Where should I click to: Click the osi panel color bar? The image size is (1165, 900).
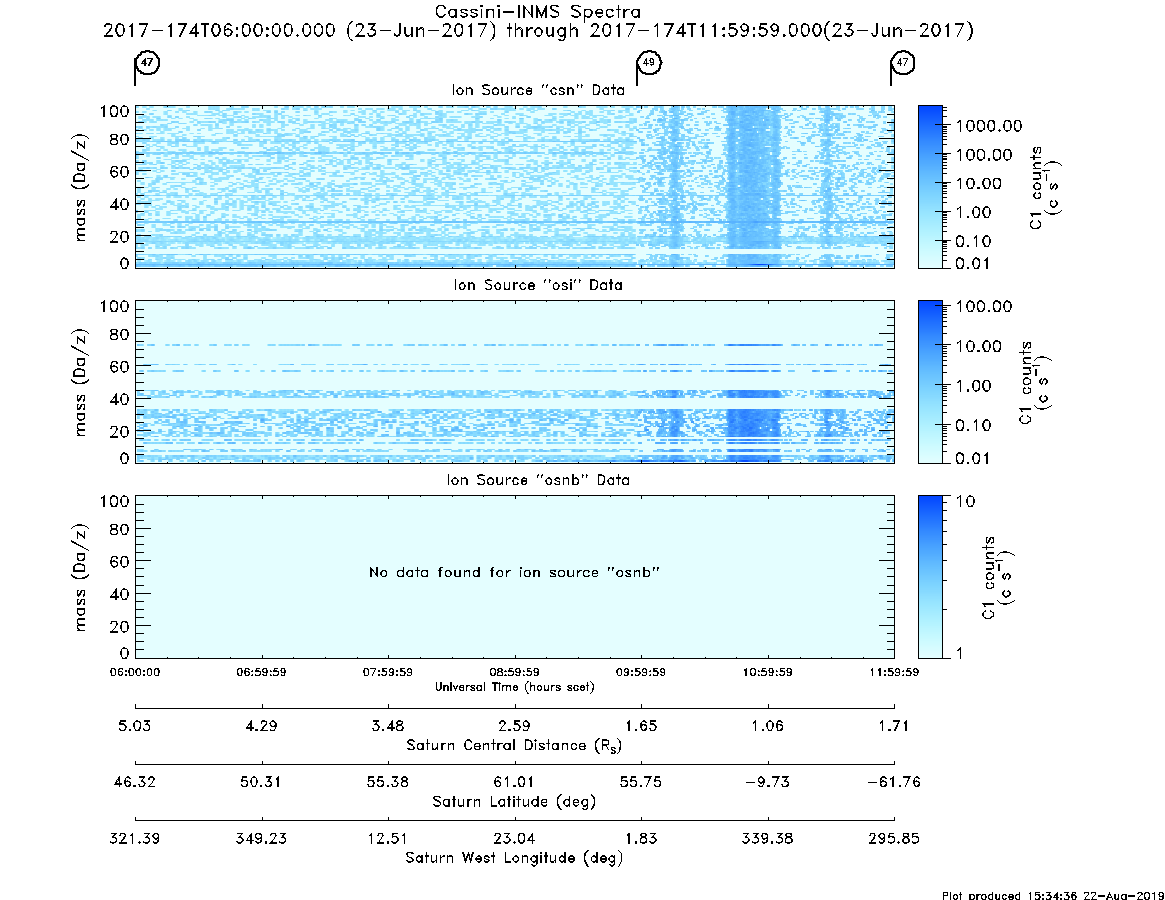point(930,382)
